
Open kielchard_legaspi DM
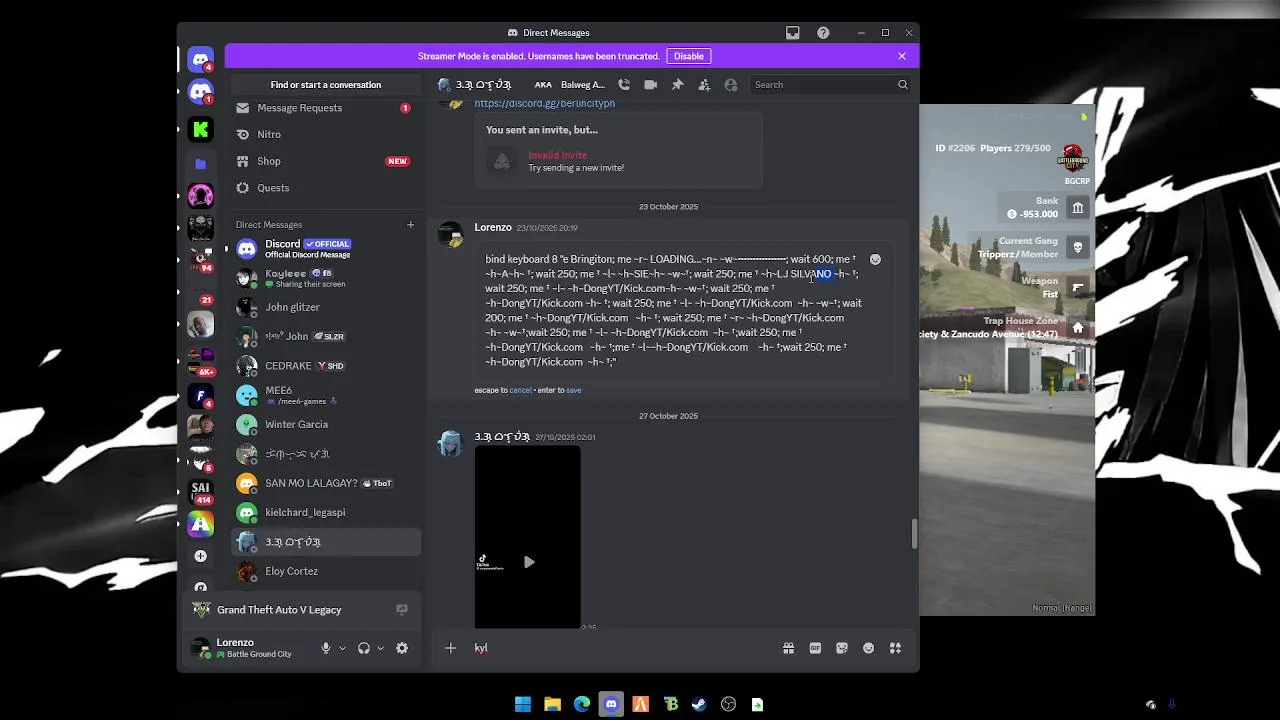click(x=326, y=512)
